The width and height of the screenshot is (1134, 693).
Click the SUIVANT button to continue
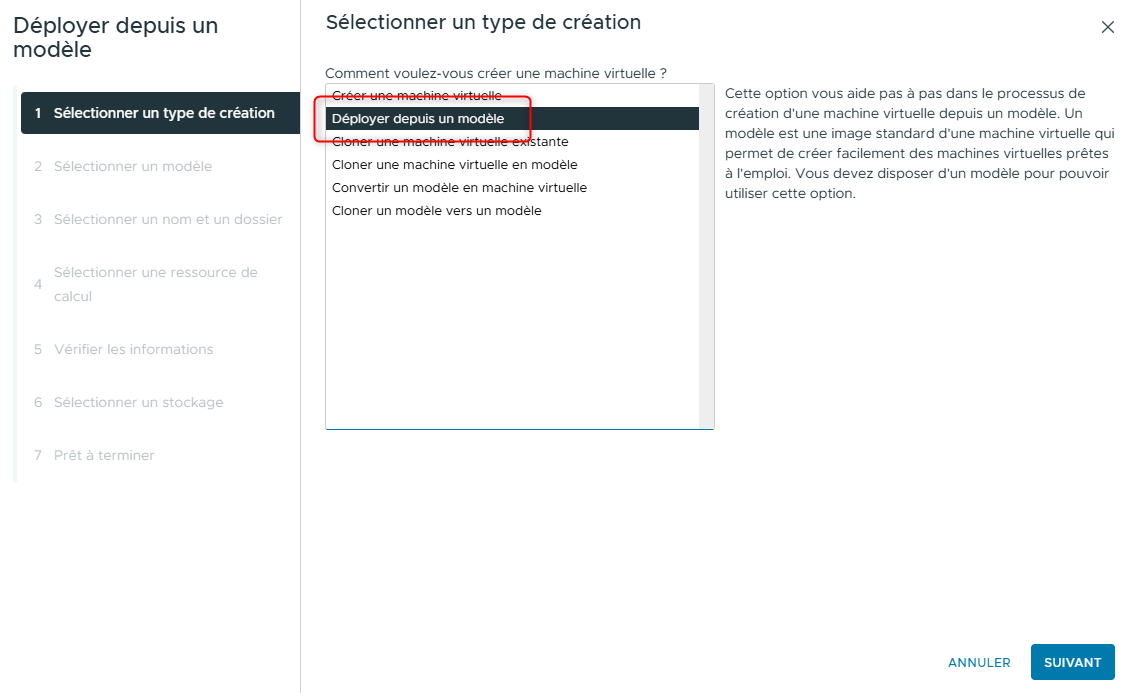(1072, 662)
